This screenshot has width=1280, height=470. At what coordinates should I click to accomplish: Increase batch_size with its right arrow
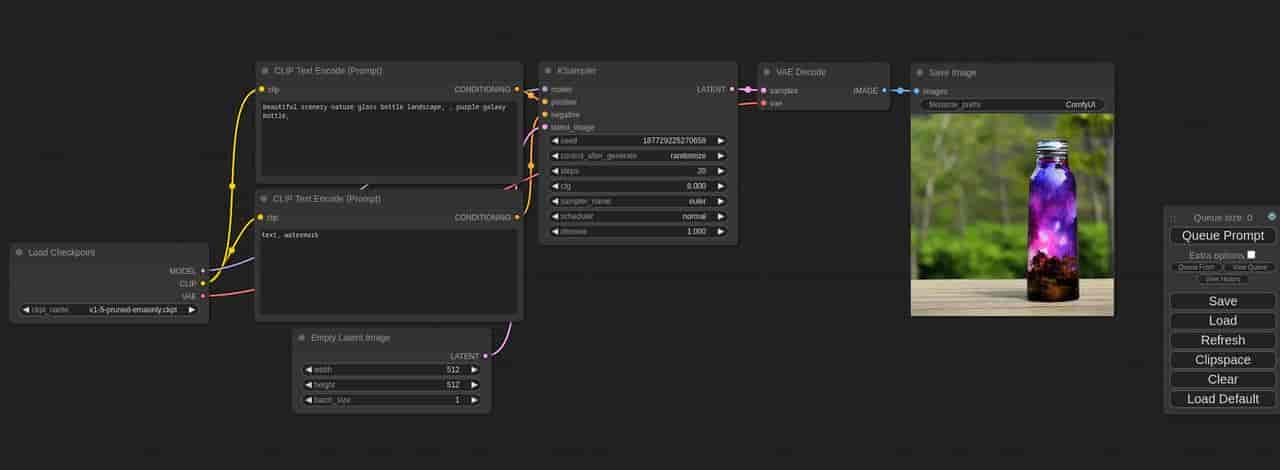click(473, 400)
